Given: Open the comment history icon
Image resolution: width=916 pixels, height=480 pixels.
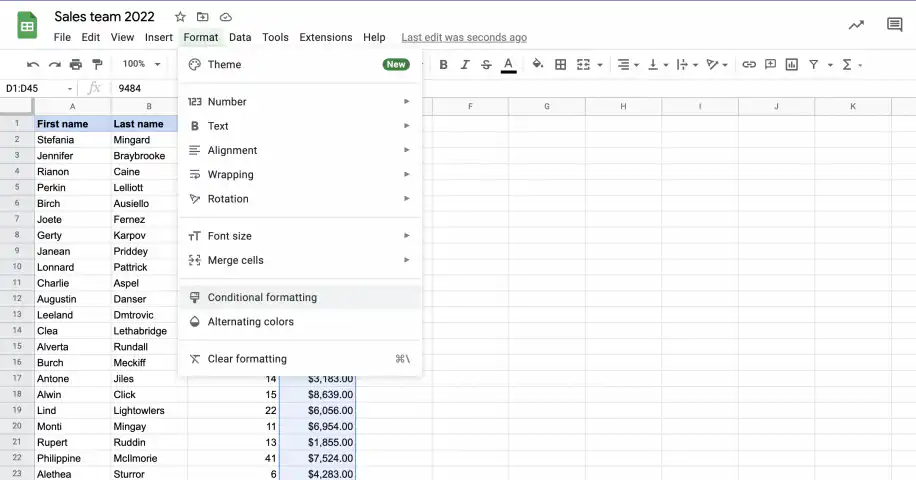Looking at the screenshot, I should point(894,25).
